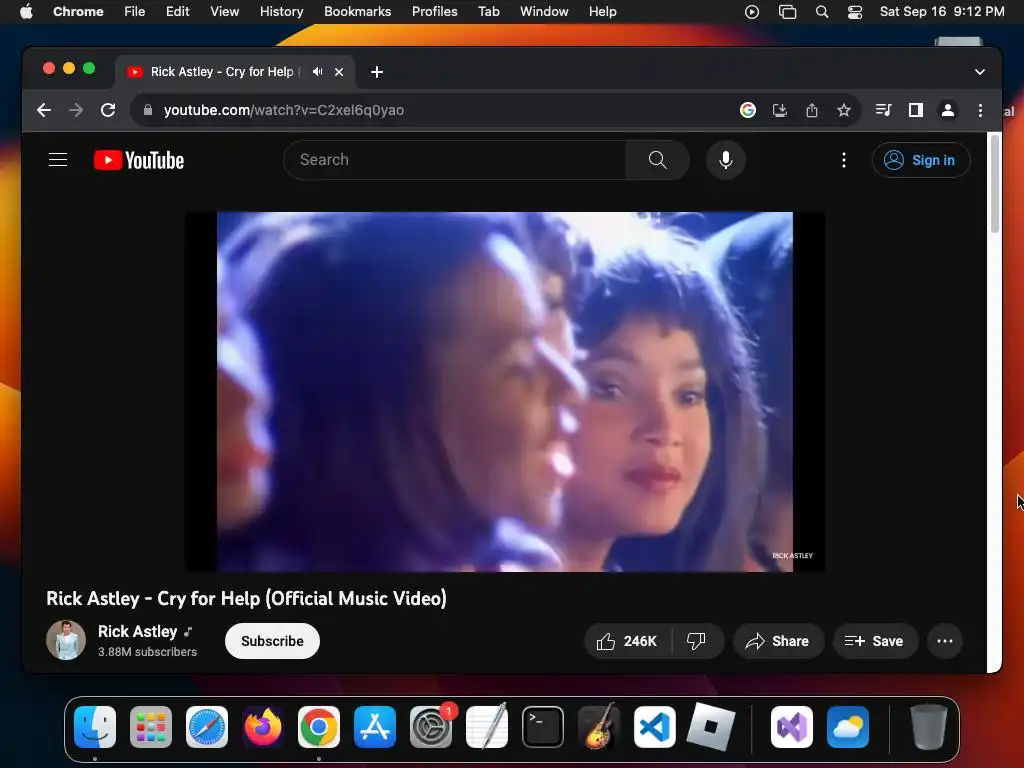Screen dimensions: 1024x768
Task: Open Chrome three-dot menu
Action: pyautogui.click(x=980, y=110)
